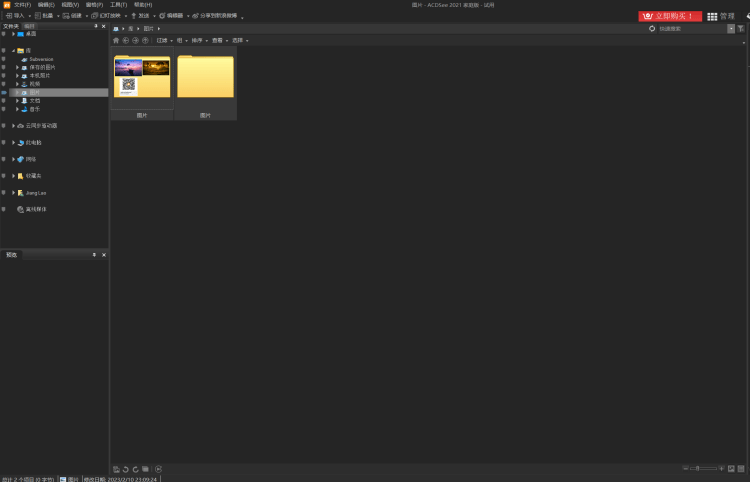Switch to the 编目 catalog tab
The height and width of the screenshot is (482, 750).
coord(30,26)
